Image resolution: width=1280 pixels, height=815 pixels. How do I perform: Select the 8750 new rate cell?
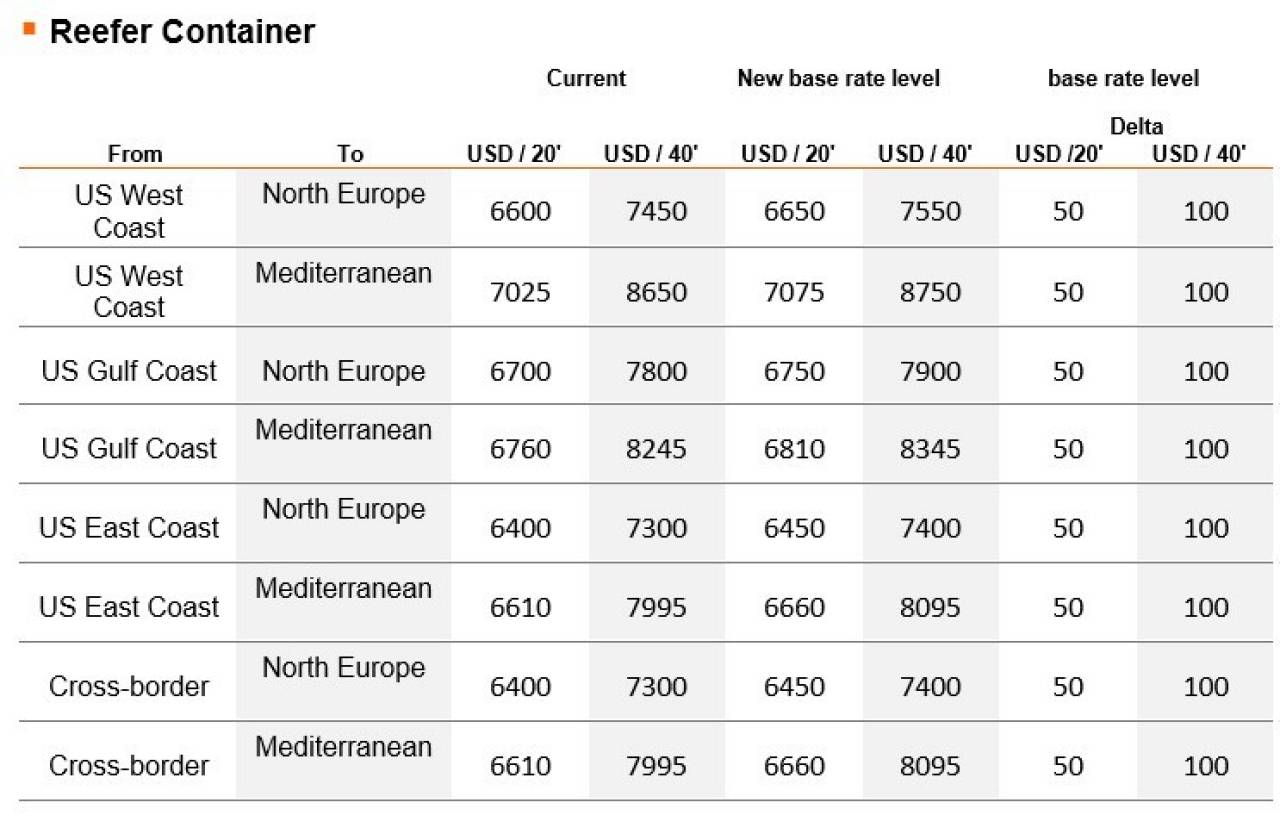[x=930, y=292]
